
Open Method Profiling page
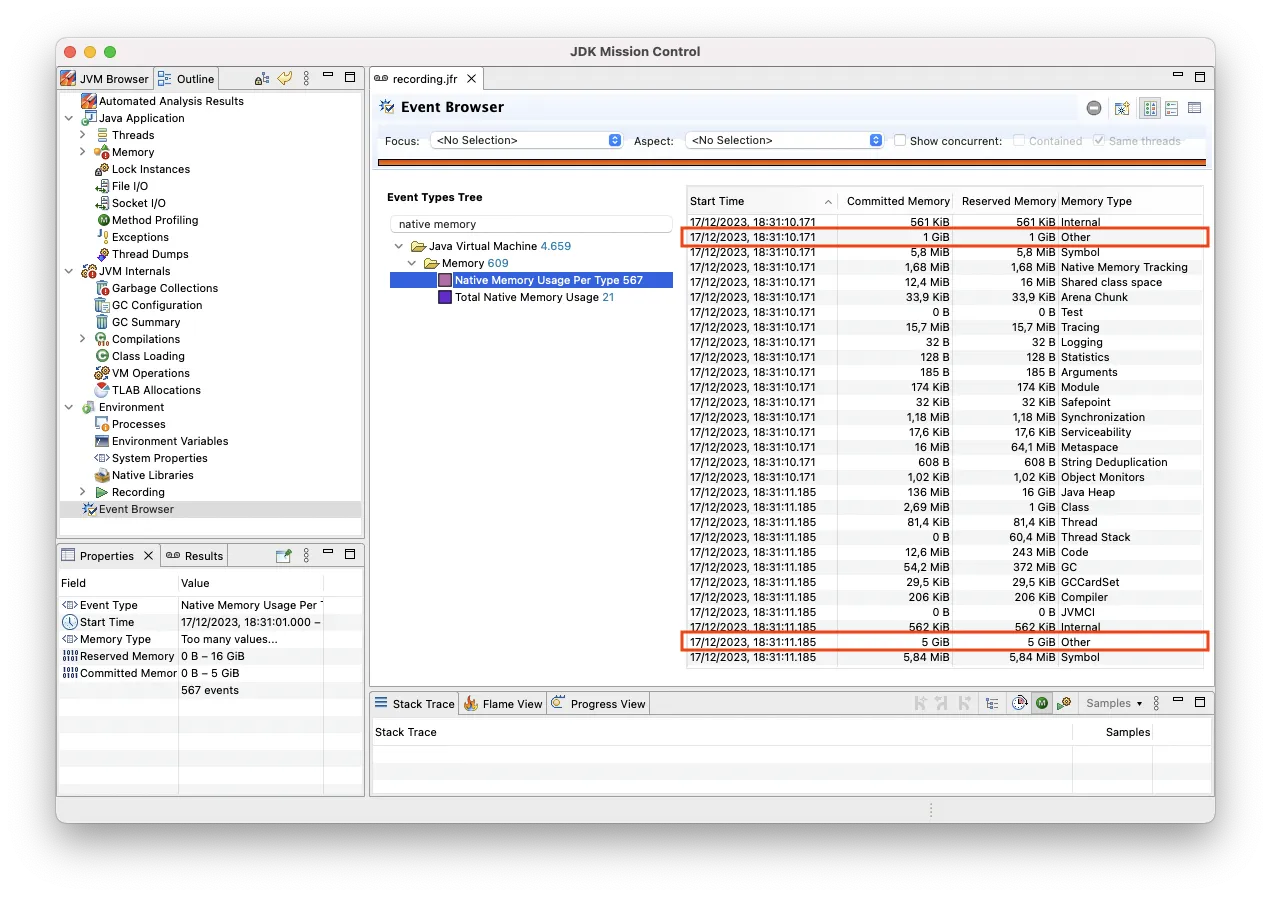point(154,220)
